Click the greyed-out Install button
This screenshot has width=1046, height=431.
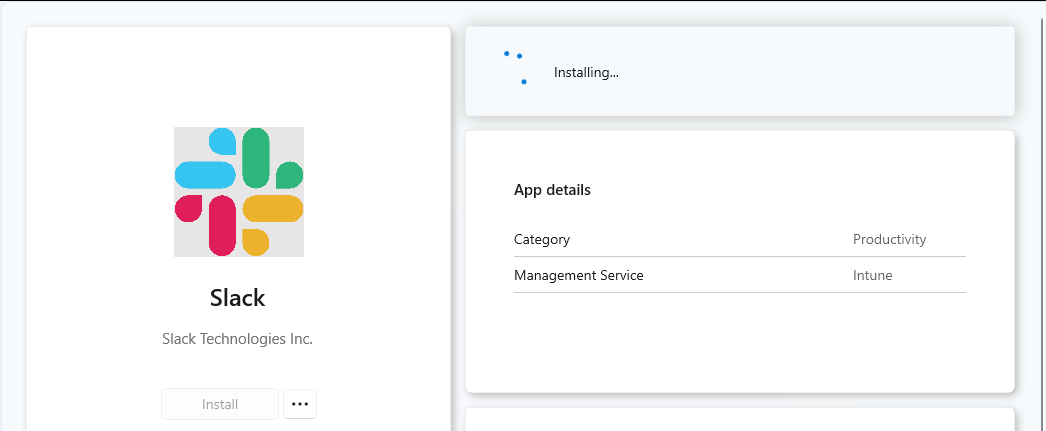pyautogui.click(x=220, y=404)
